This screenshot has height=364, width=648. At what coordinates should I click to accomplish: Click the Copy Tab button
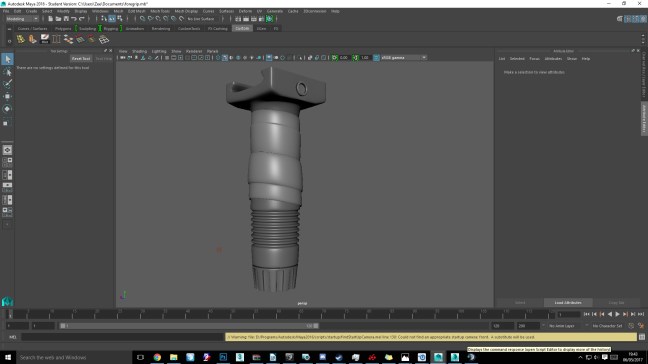[x=616, y=303]
